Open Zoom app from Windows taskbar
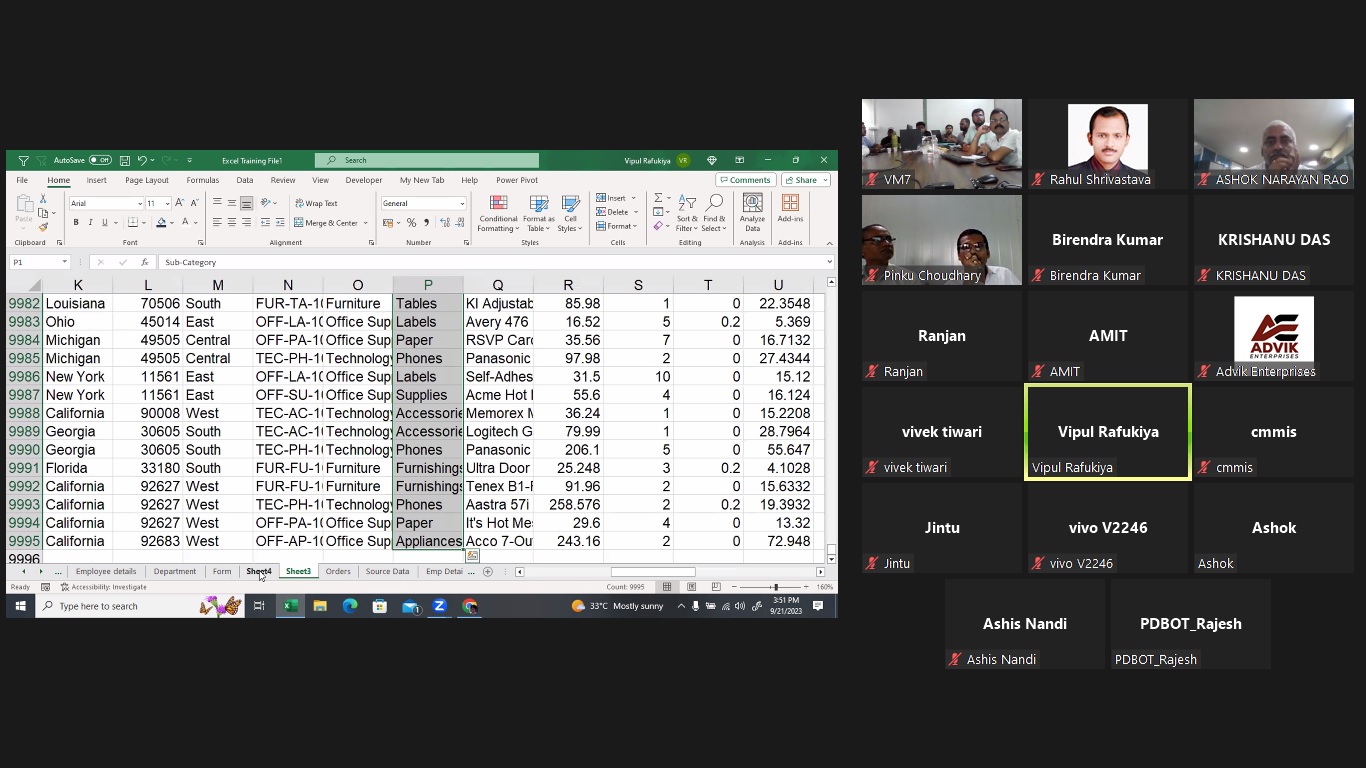The image size is (1366, 768). (439, 606)
